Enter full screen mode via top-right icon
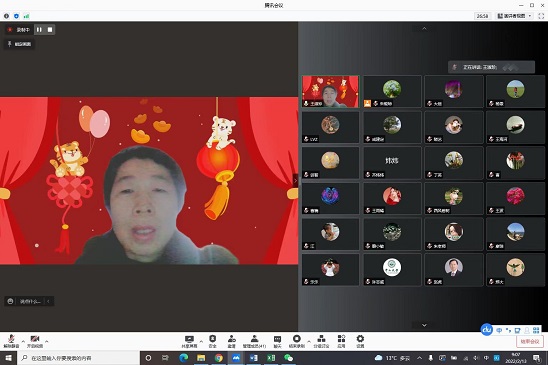The image size is (548, 365). coord(541,16)
